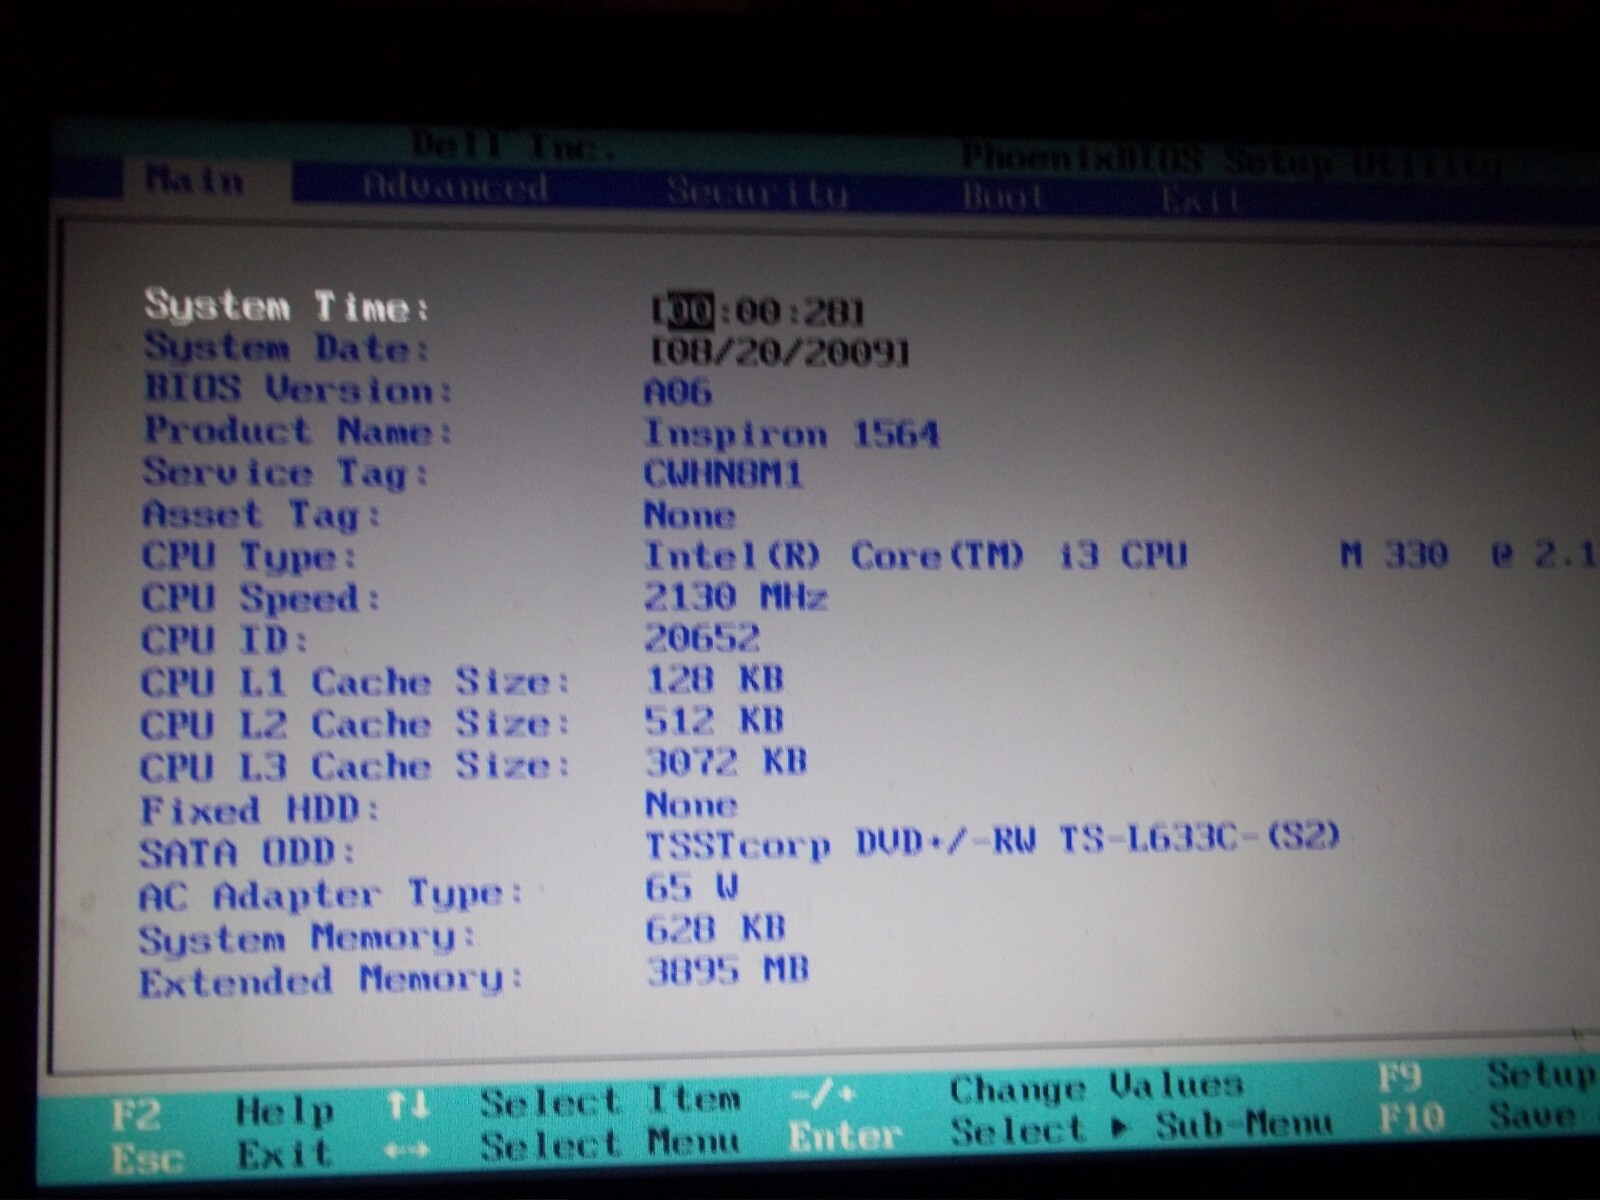This screenshot has width=1600, height=1200.
Task: Click the M 330 processor model text
Action: pyautogui.click(x=1394, y=554)
